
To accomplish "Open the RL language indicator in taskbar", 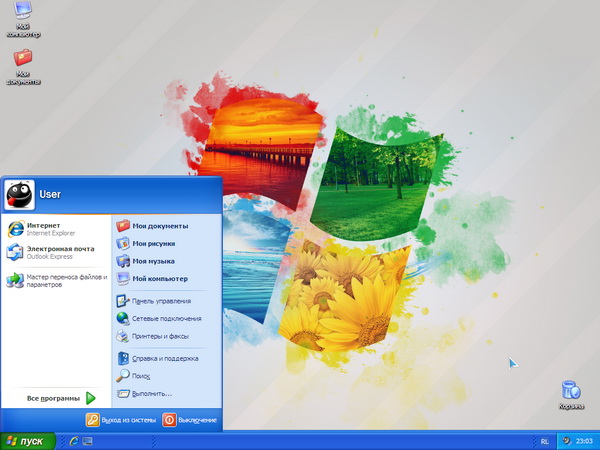I will point(544,441).
